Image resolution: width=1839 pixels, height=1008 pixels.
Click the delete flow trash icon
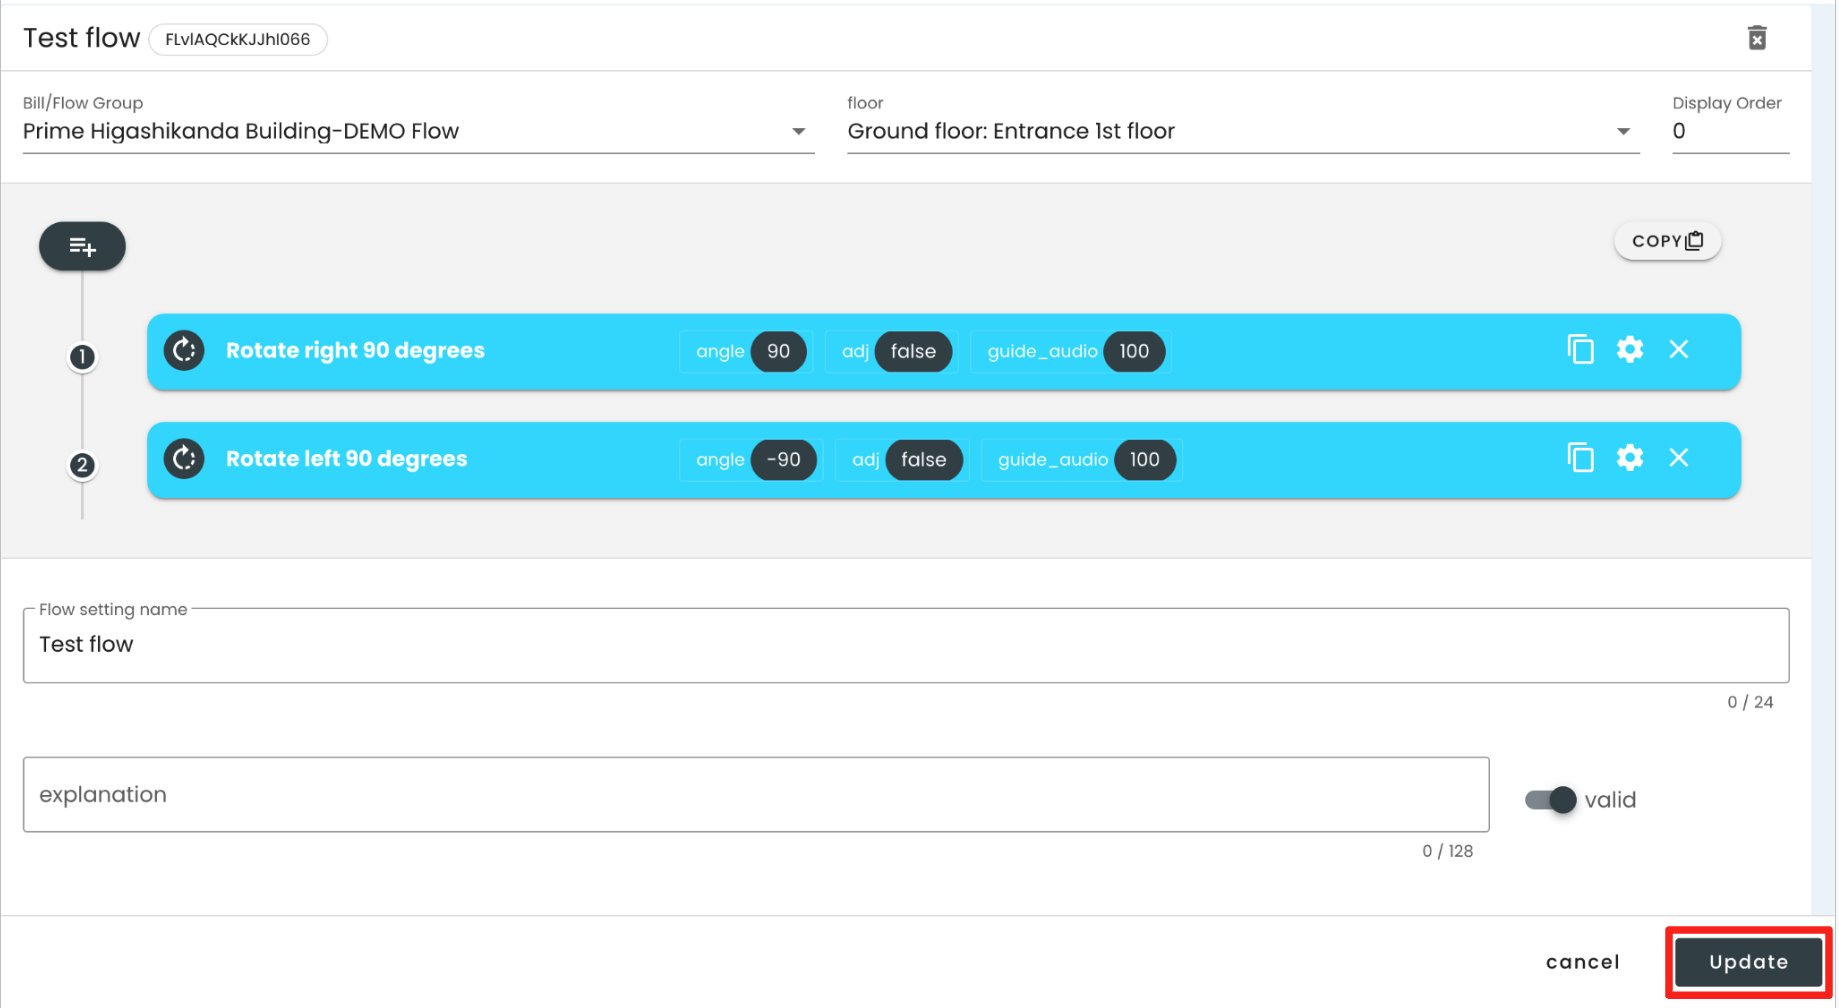point(1757,38)
